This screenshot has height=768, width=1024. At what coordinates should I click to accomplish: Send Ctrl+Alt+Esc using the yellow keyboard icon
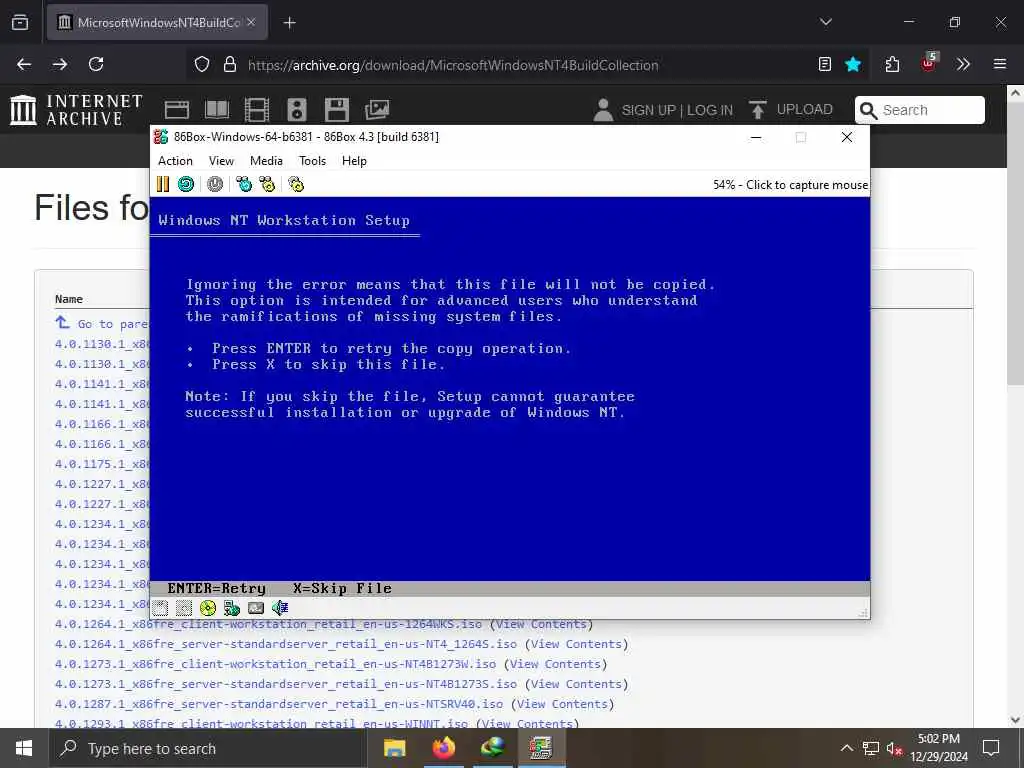267,184
